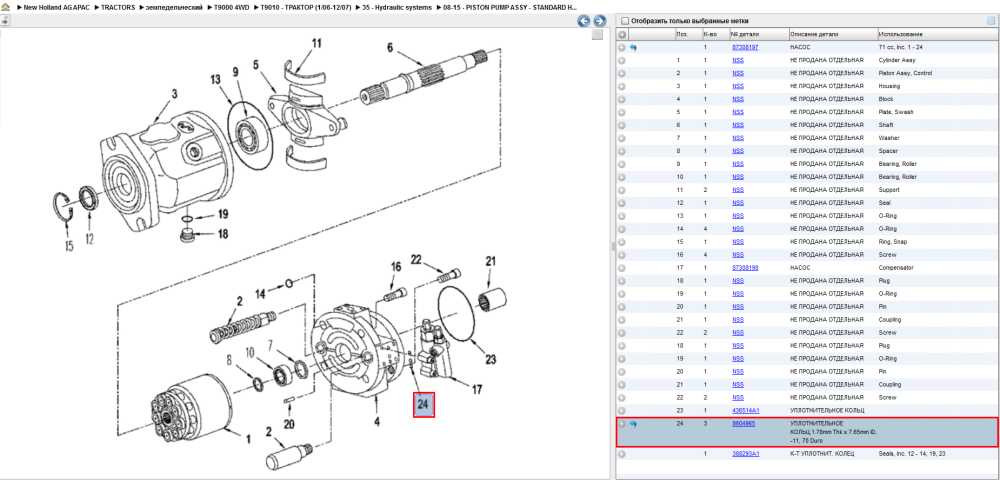
Task: Click '71 cc, Inc. 1 - 24' usage text
Action: tap(902, 47)
